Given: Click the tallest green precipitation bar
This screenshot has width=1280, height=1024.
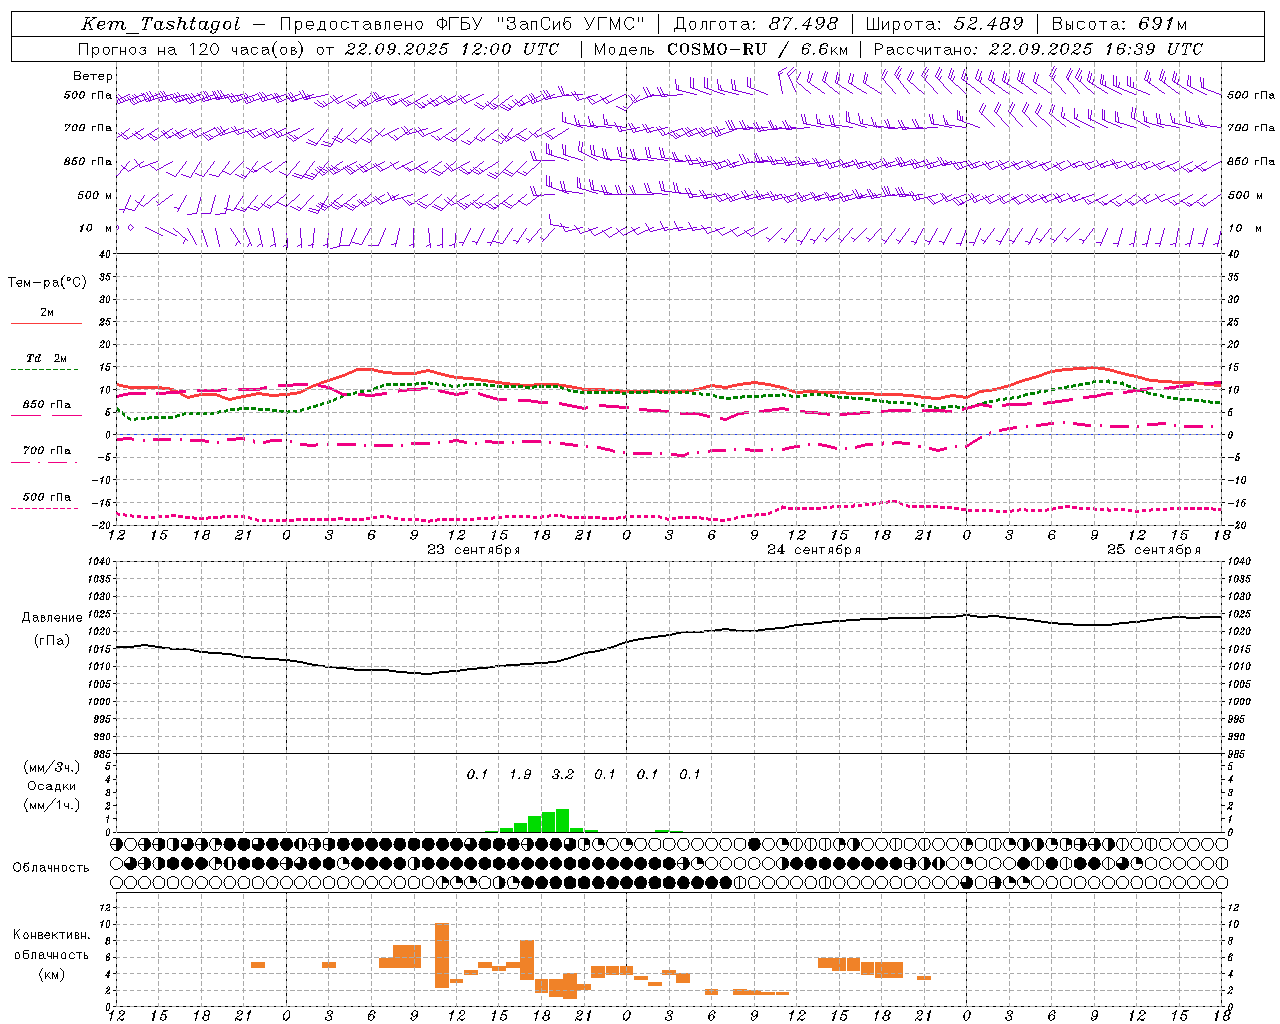Looking at the screenshot, I should point(562,820).
